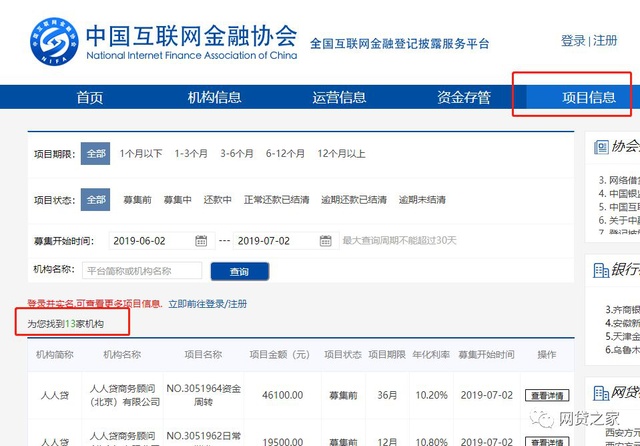Screen dimensions: 640x446
Task: Click the 36月 term cell
Action: tap(387, 395)
